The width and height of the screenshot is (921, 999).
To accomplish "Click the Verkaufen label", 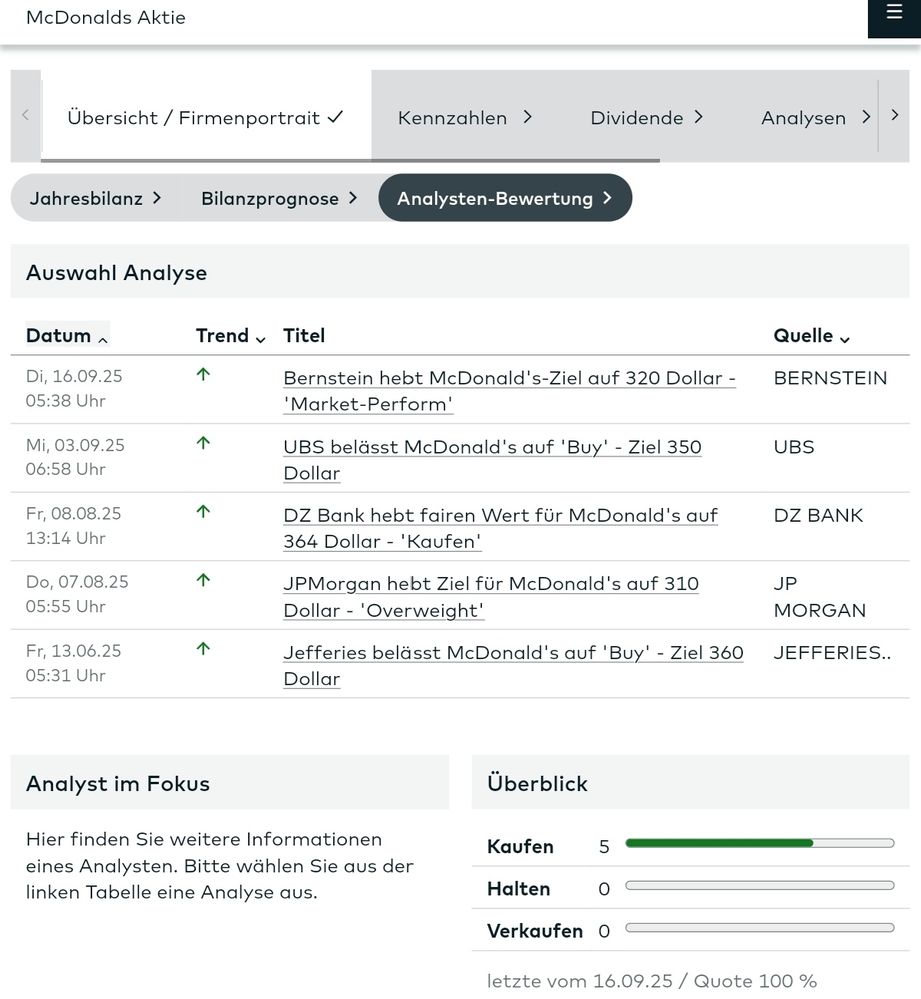I will click(x=534, y=931).
